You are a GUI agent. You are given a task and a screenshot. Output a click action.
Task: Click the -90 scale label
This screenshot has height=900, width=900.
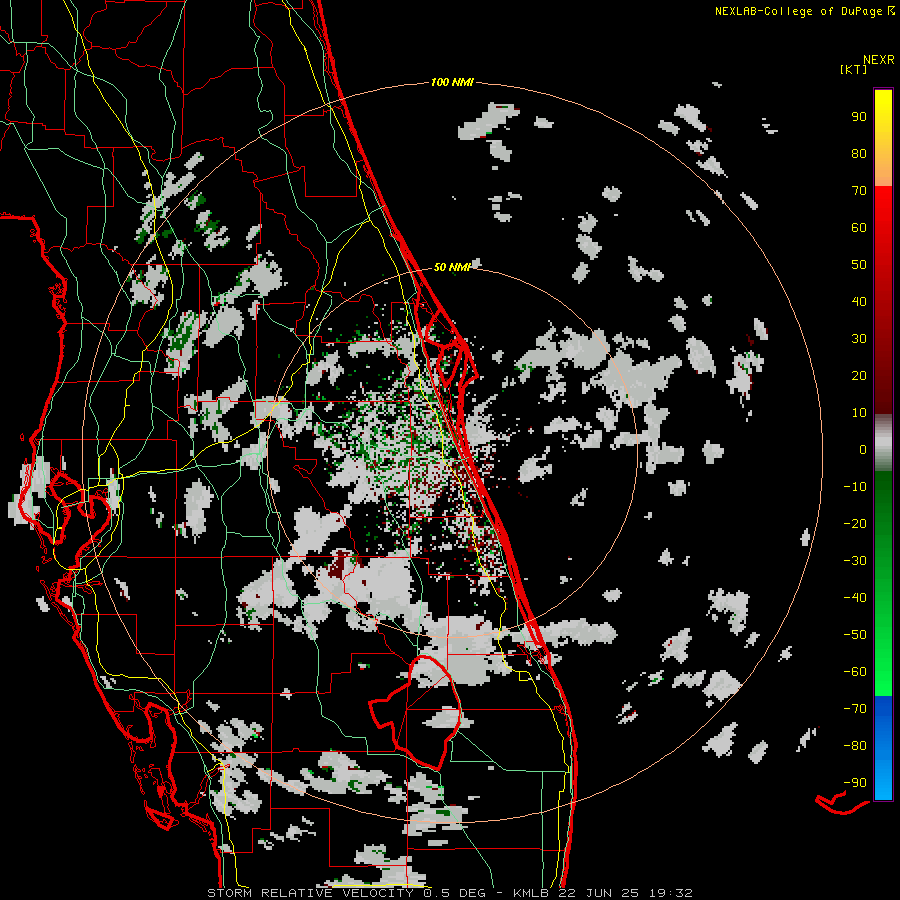pyautogui.click(x=855, y=783)
